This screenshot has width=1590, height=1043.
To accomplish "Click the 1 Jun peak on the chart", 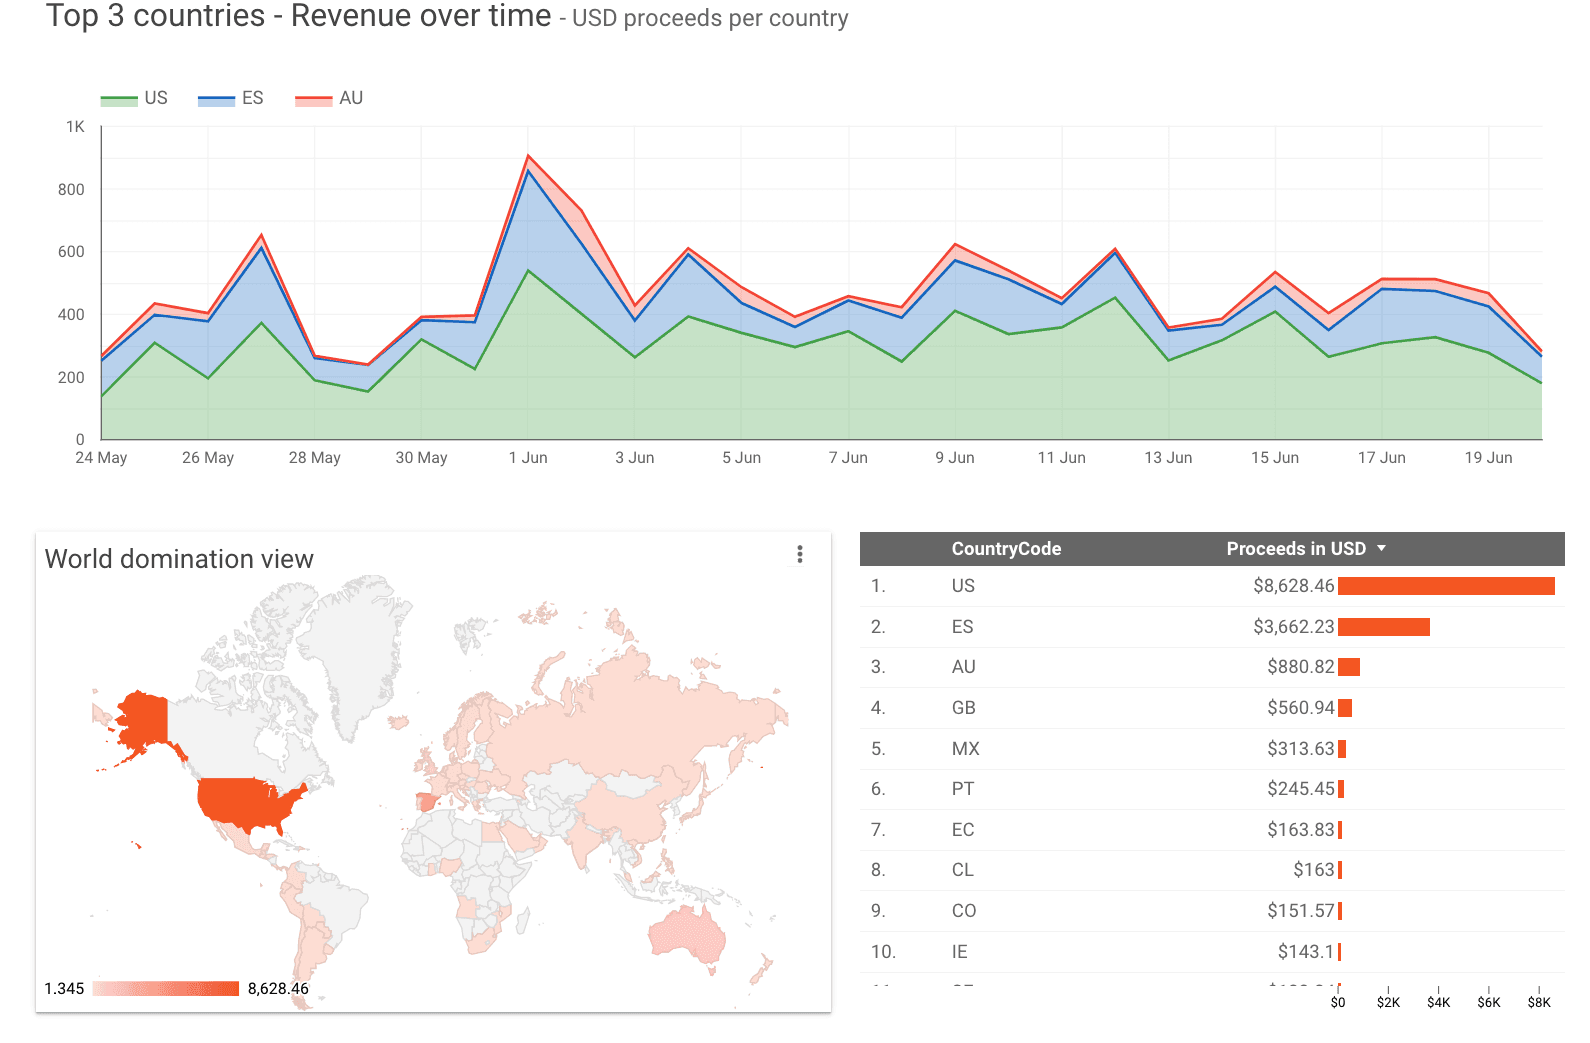I will point(528,156).
